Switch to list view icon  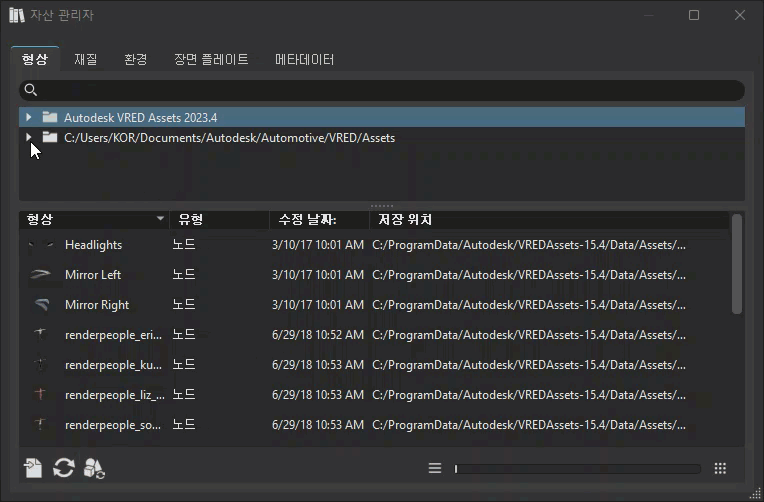[x=435, y=468]
